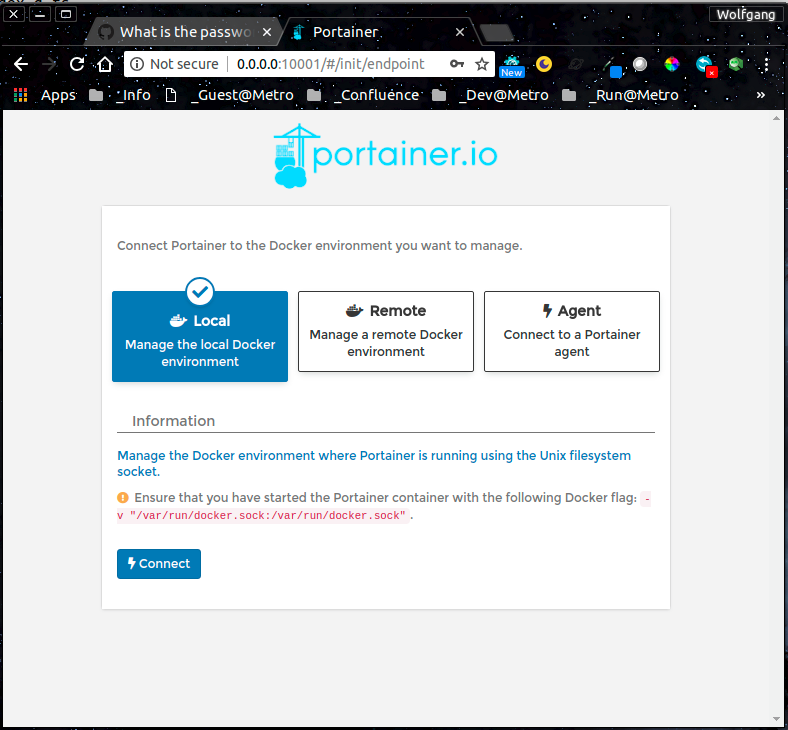This screenshot has height=730, width=788.
Task: Maximize the browser window
Action: click(x=66, y=14)
